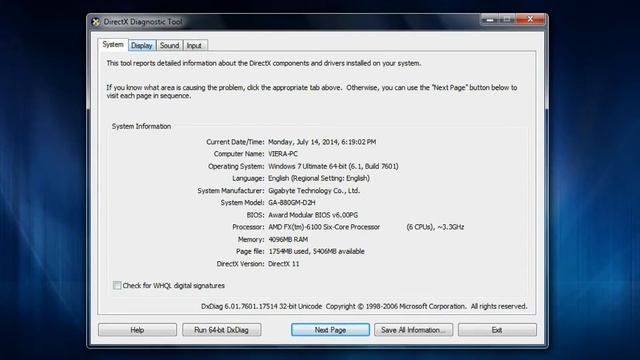Click the 'DxDiag 6.01.7601.17514 32-bit Unicode' text

(261, 307)
